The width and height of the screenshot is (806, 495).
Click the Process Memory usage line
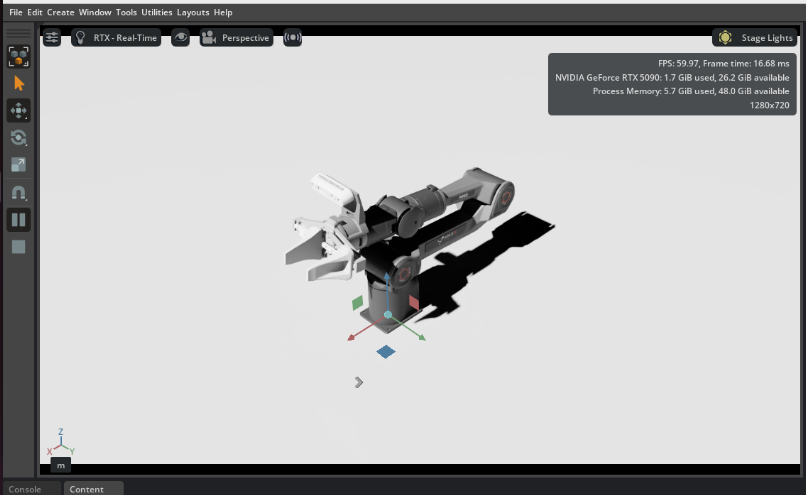[x=691, y=91]
